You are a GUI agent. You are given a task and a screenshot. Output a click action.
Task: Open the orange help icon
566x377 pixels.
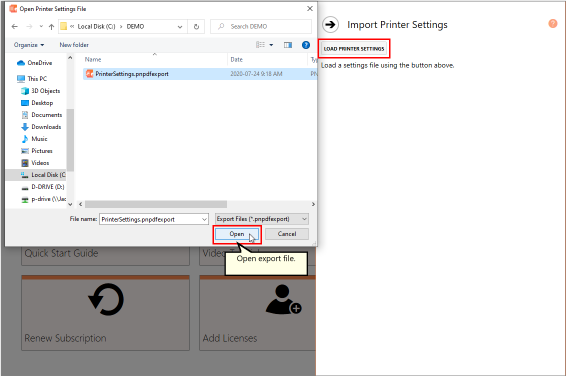pyautogui.click(x=553, y=23)
